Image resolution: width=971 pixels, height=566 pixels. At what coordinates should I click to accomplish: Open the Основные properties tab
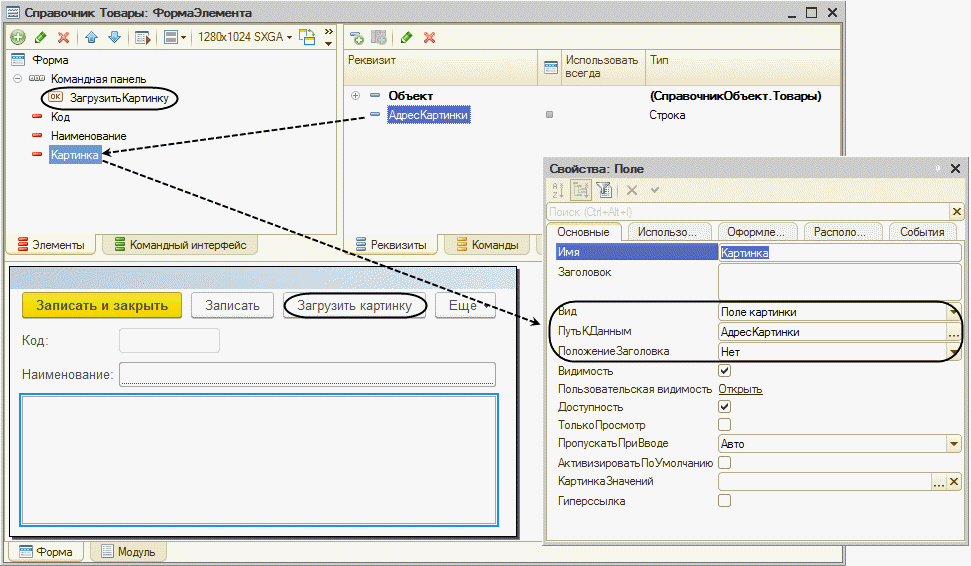583,232
